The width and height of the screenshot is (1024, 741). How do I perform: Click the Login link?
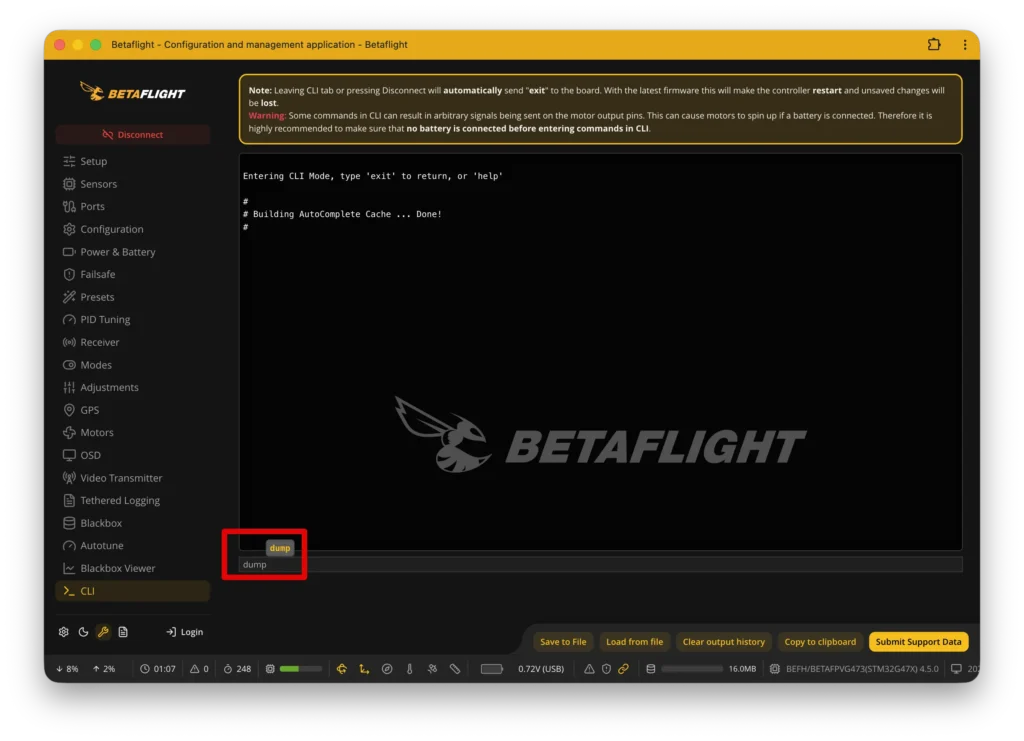(185, 632)
